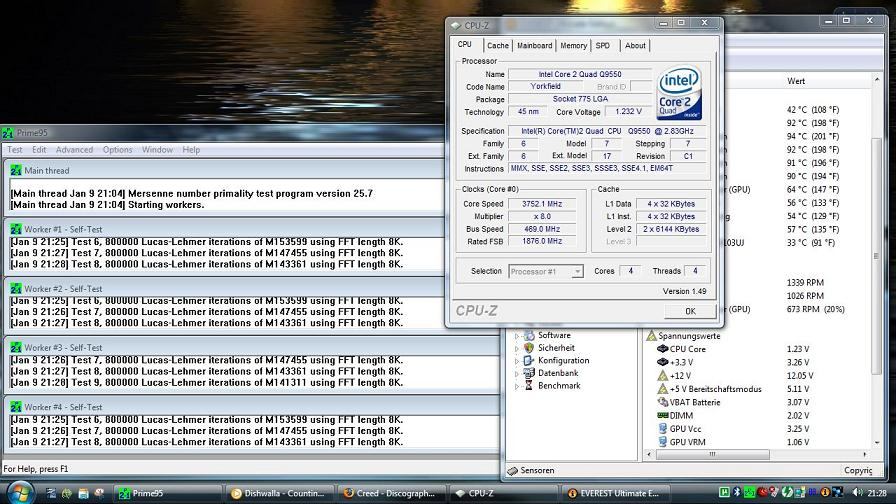Click the Bluetooth tray icon

(737, 492)
